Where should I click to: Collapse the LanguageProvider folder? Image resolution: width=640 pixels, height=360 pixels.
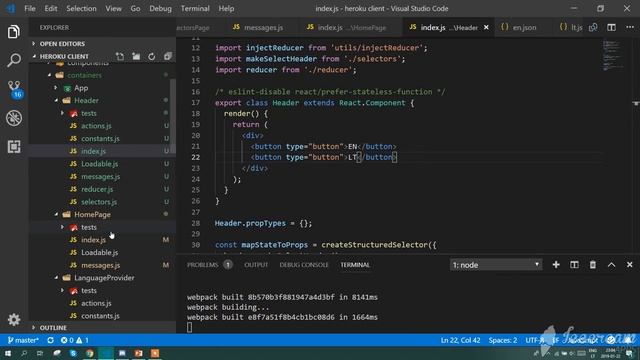click(x=104, y=278)
